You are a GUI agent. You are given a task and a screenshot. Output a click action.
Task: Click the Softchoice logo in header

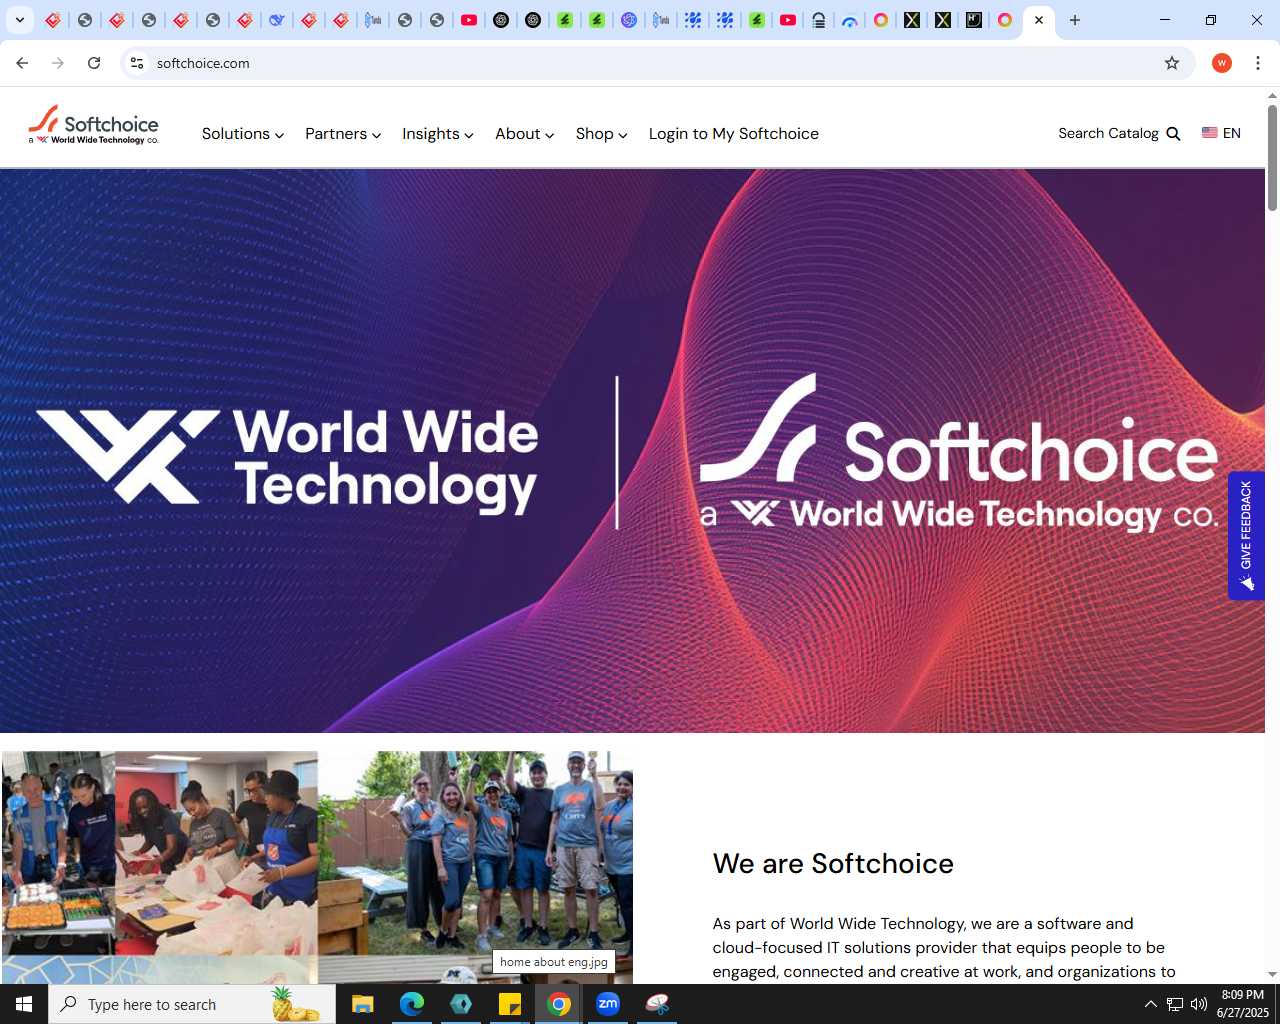[93, 126]
